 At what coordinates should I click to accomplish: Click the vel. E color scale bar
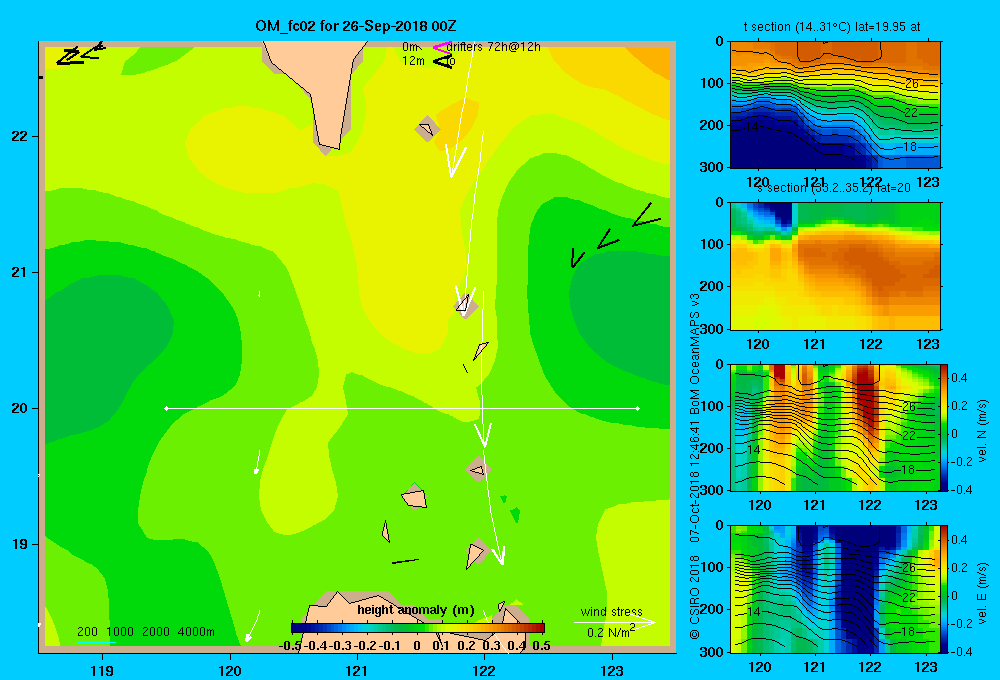pyautogui.click(x=944, y=589)
